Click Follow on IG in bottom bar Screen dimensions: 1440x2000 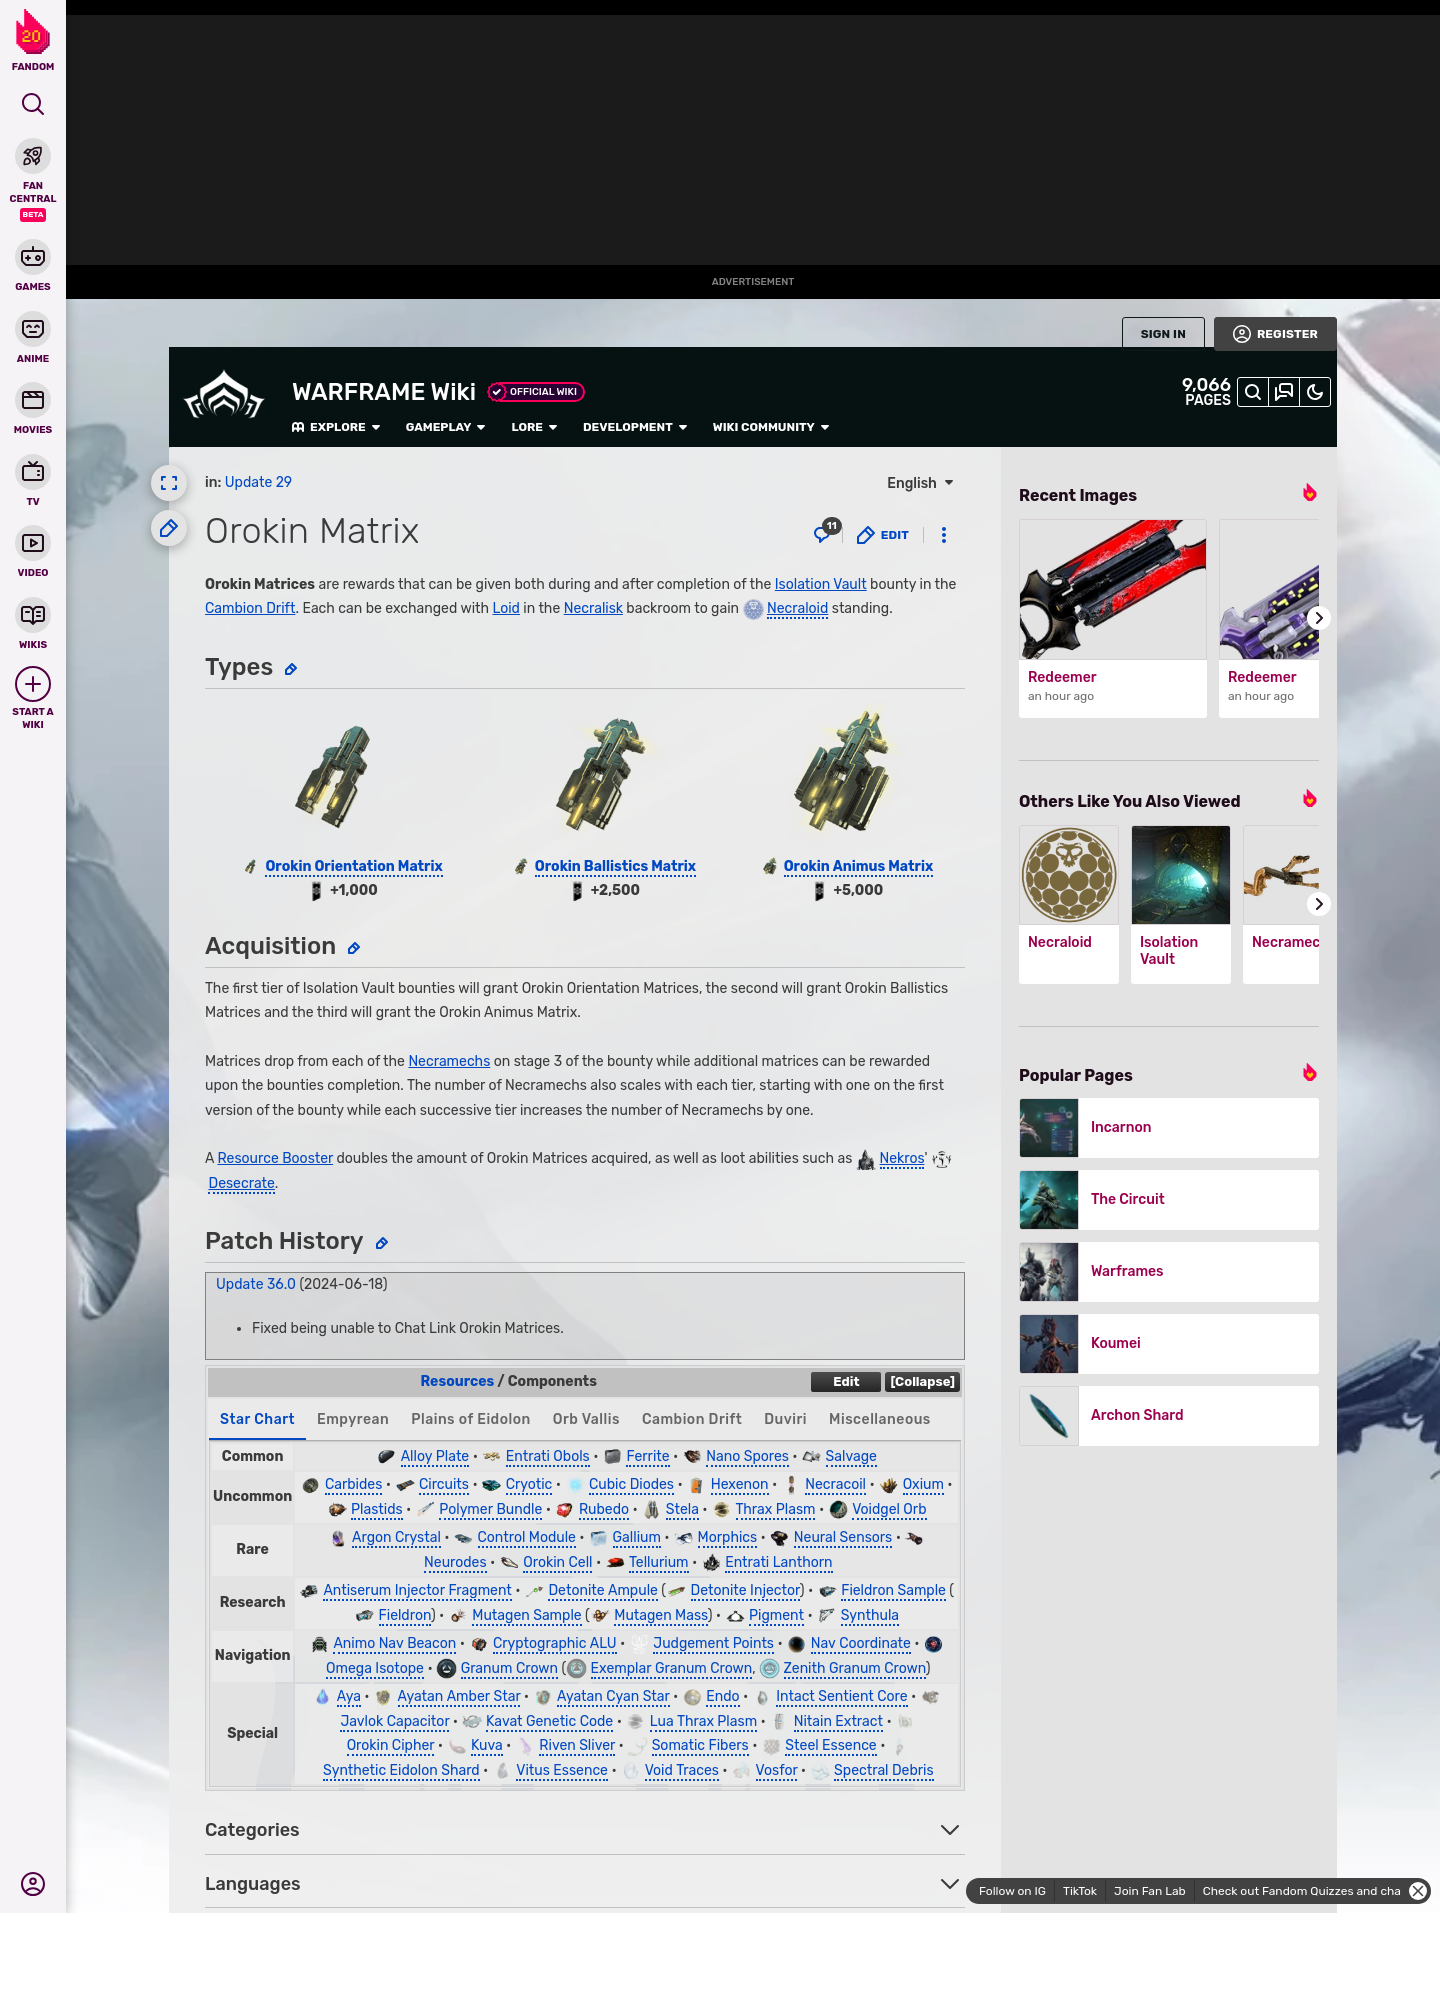coord(1012,1891)
